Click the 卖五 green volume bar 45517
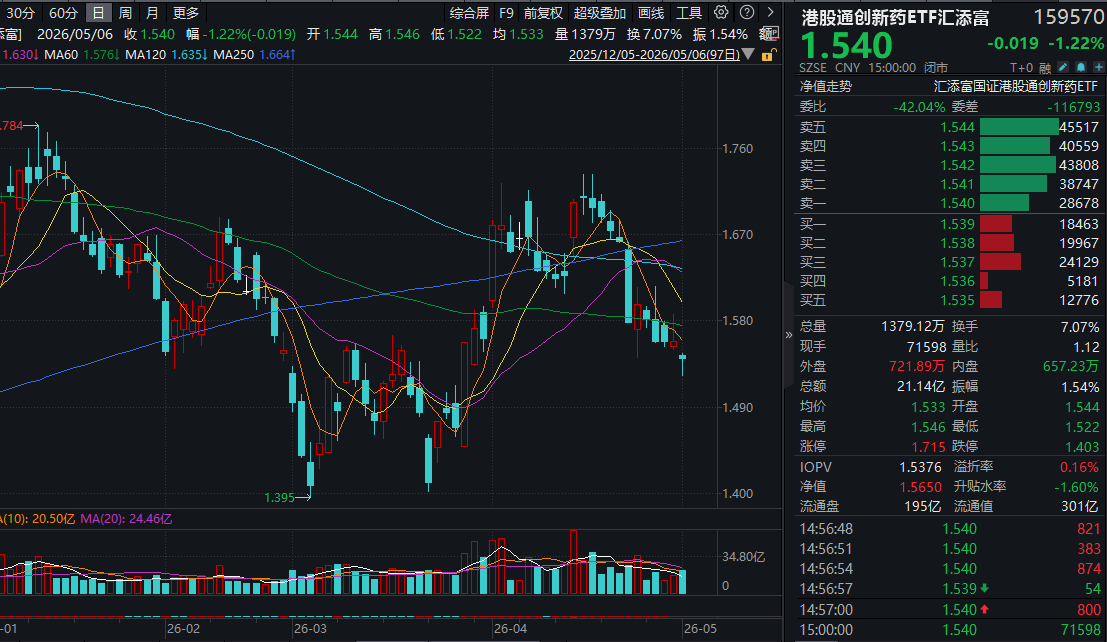 pos(1019,127)
